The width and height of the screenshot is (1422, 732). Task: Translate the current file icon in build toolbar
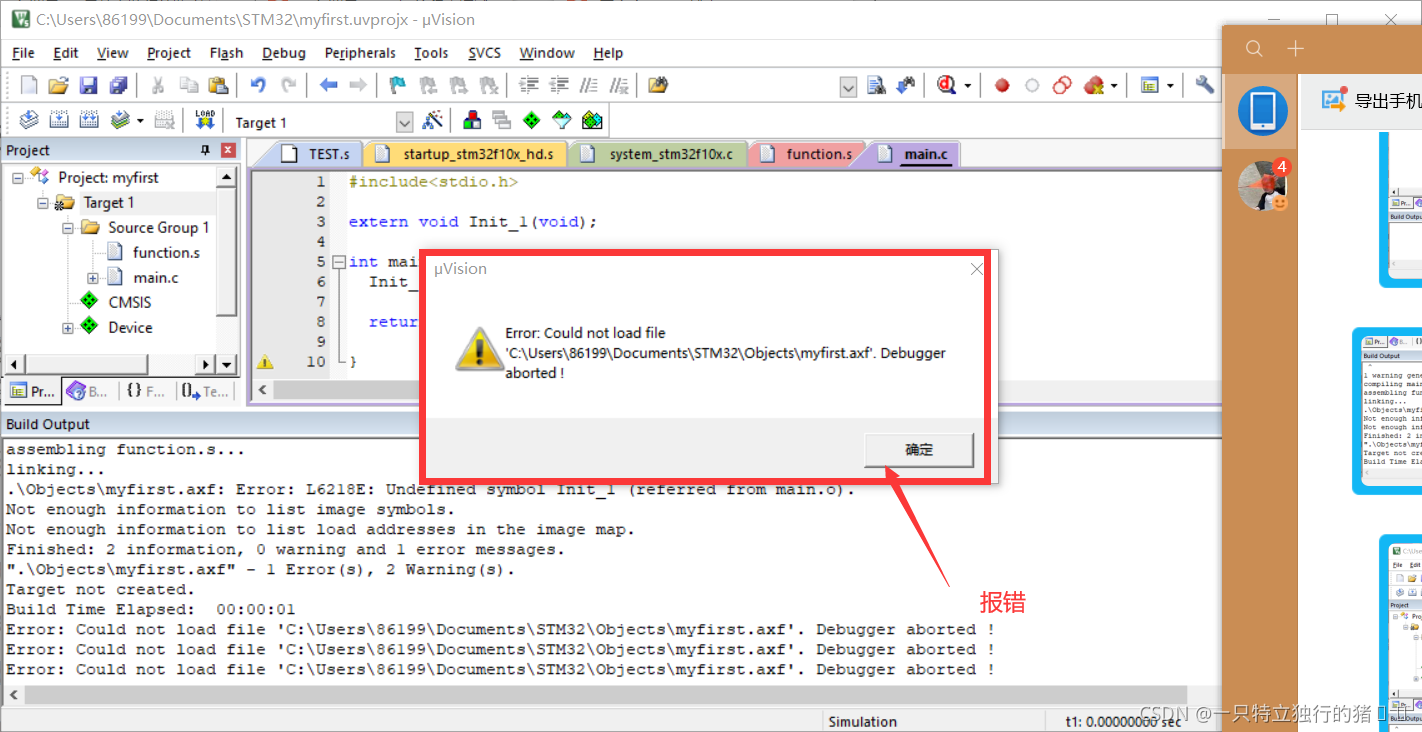coord(29,121)
